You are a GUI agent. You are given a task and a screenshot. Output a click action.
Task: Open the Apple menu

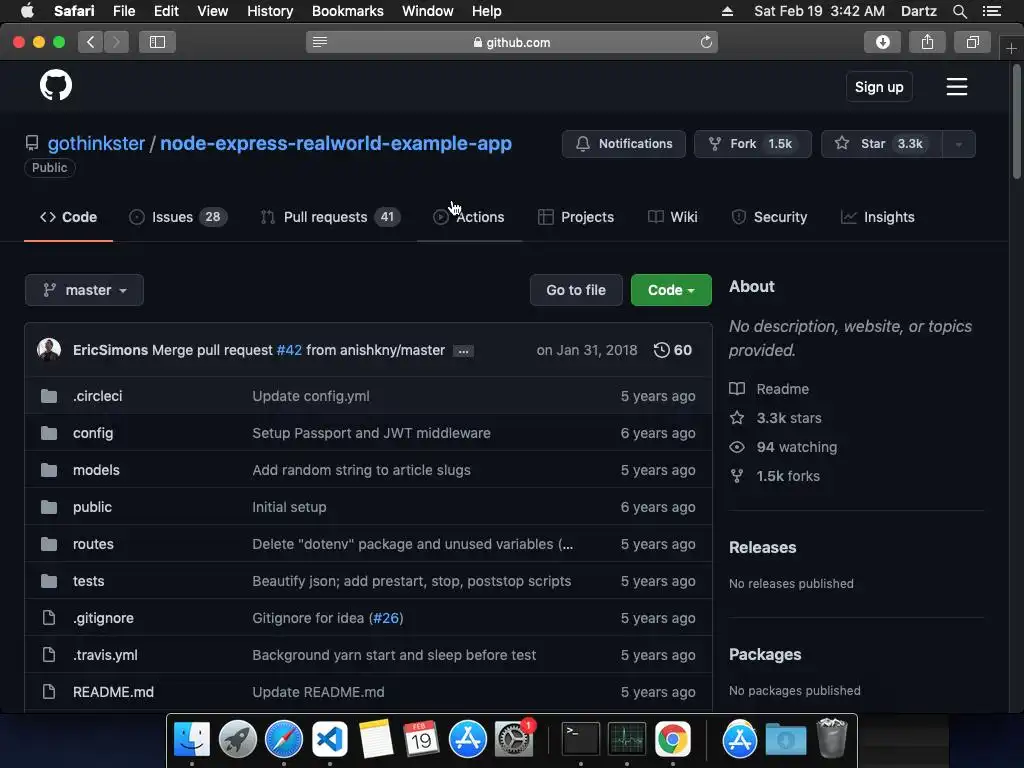point(27,11)
